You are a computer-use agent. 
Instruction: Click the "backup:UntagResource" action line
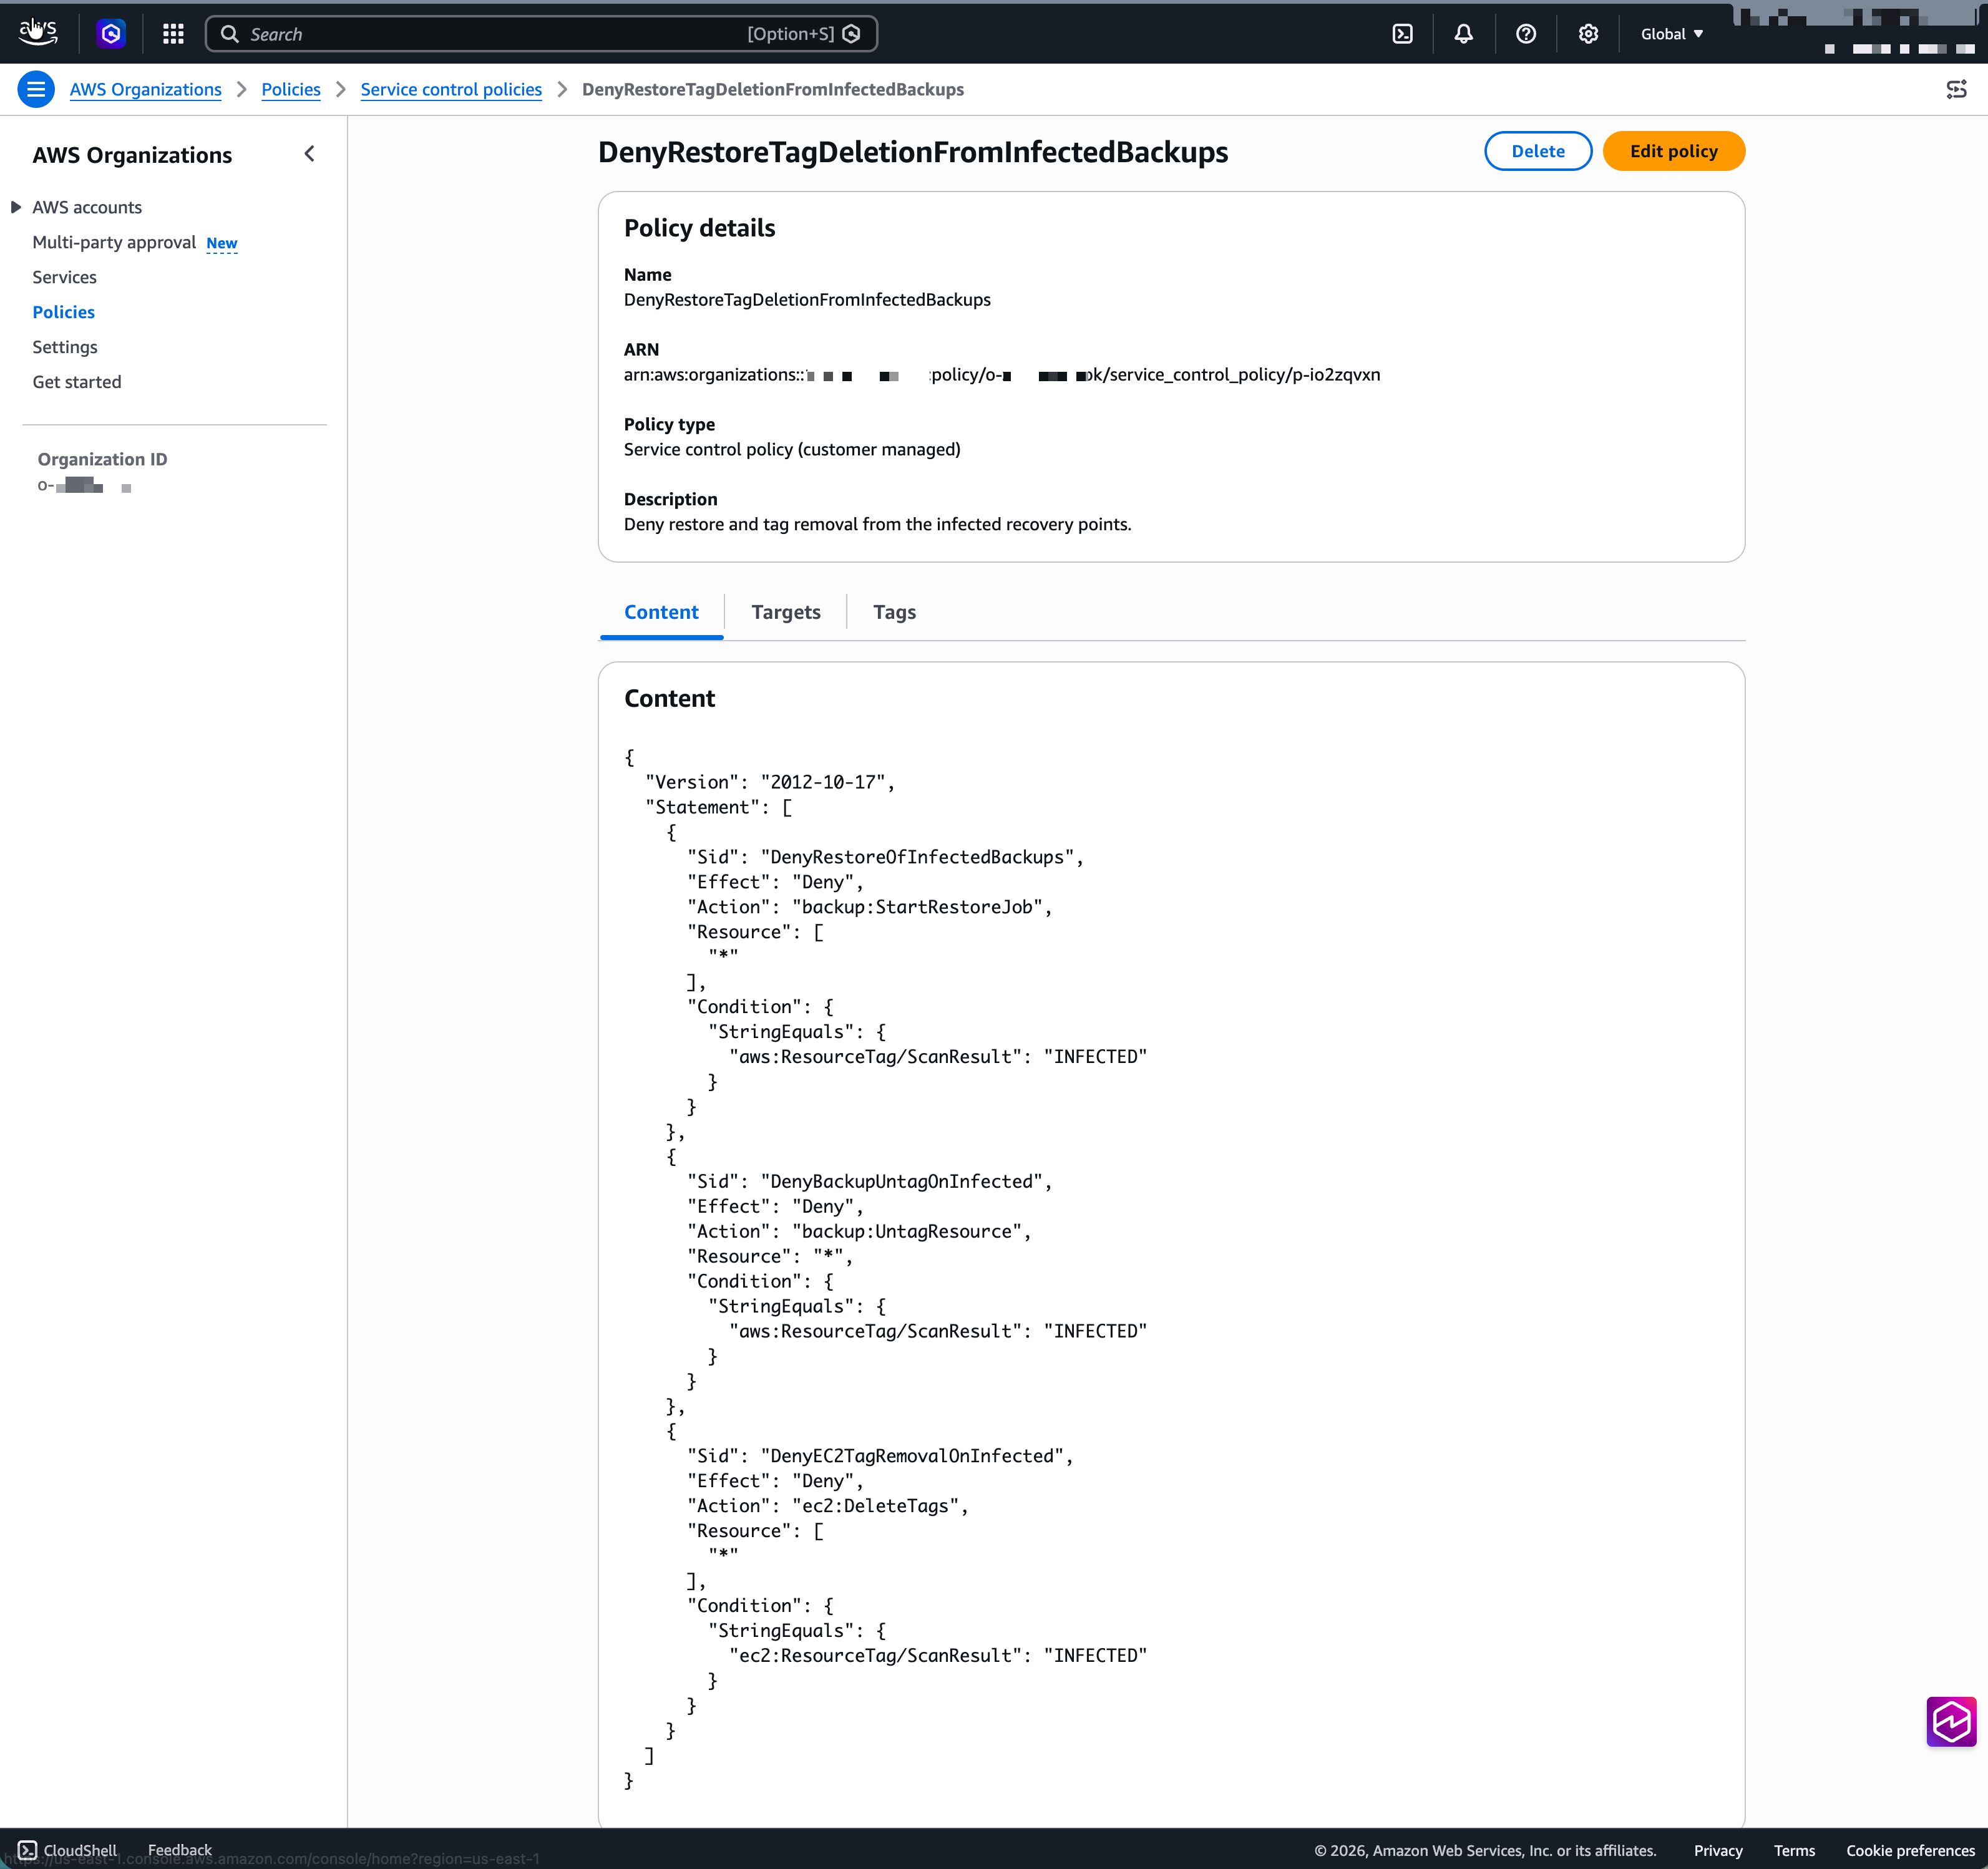859,1232
